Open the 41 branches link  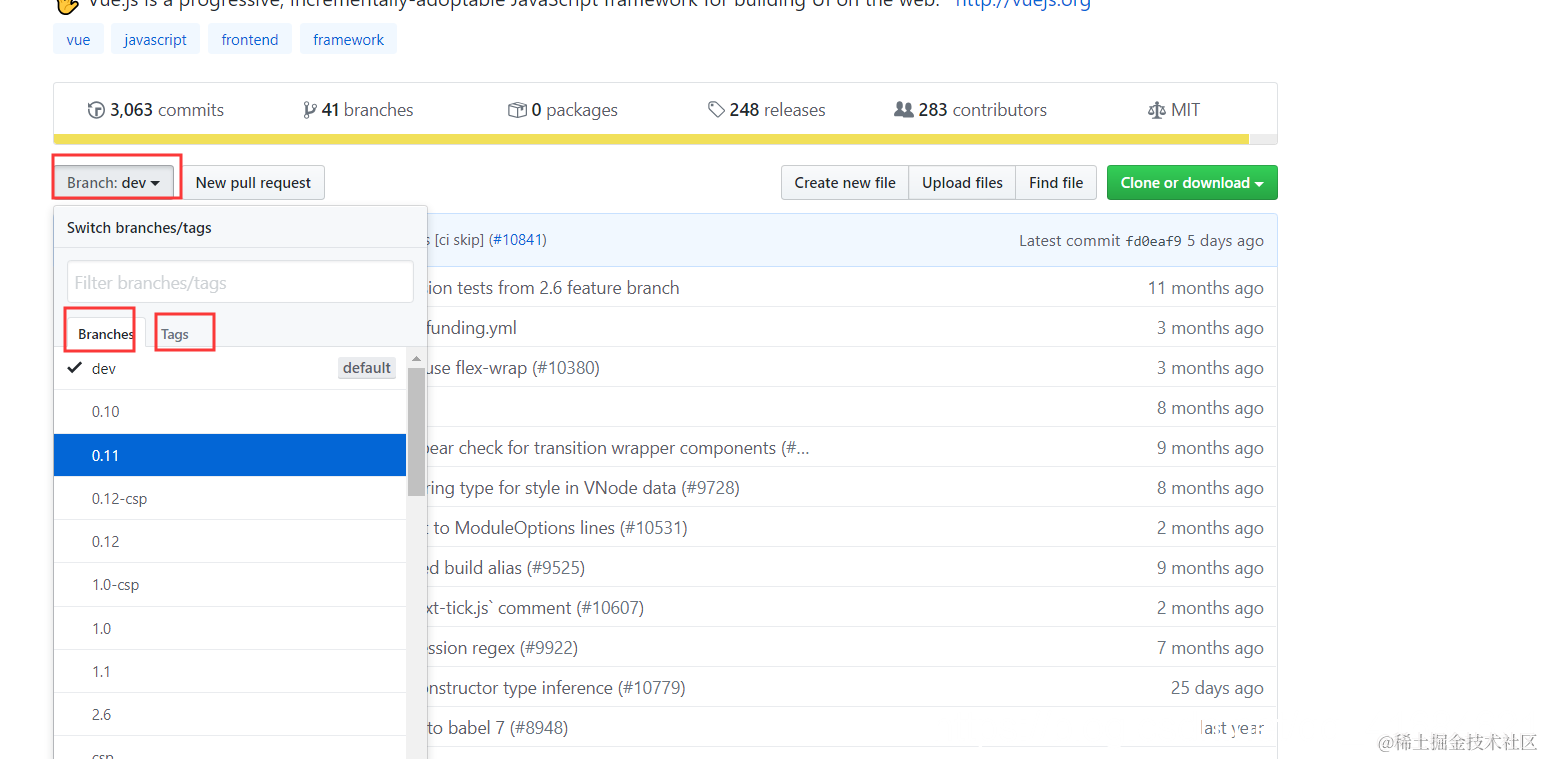[x=358, y=110]
